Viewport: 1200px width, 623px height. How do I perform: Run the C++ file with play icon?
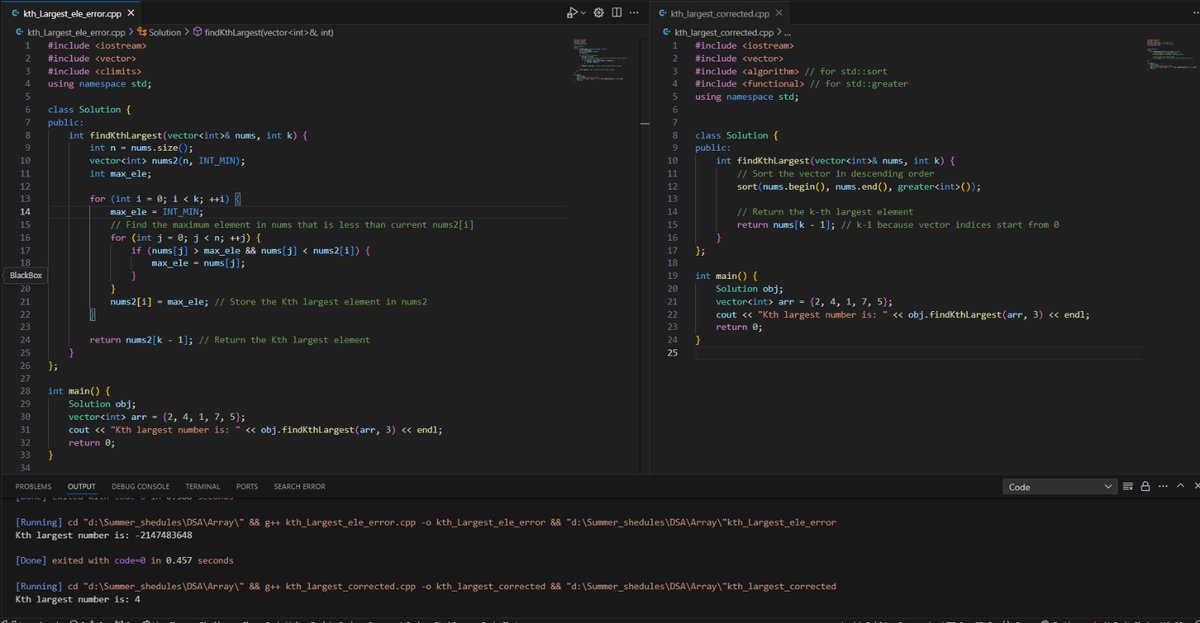pos(570,14)
